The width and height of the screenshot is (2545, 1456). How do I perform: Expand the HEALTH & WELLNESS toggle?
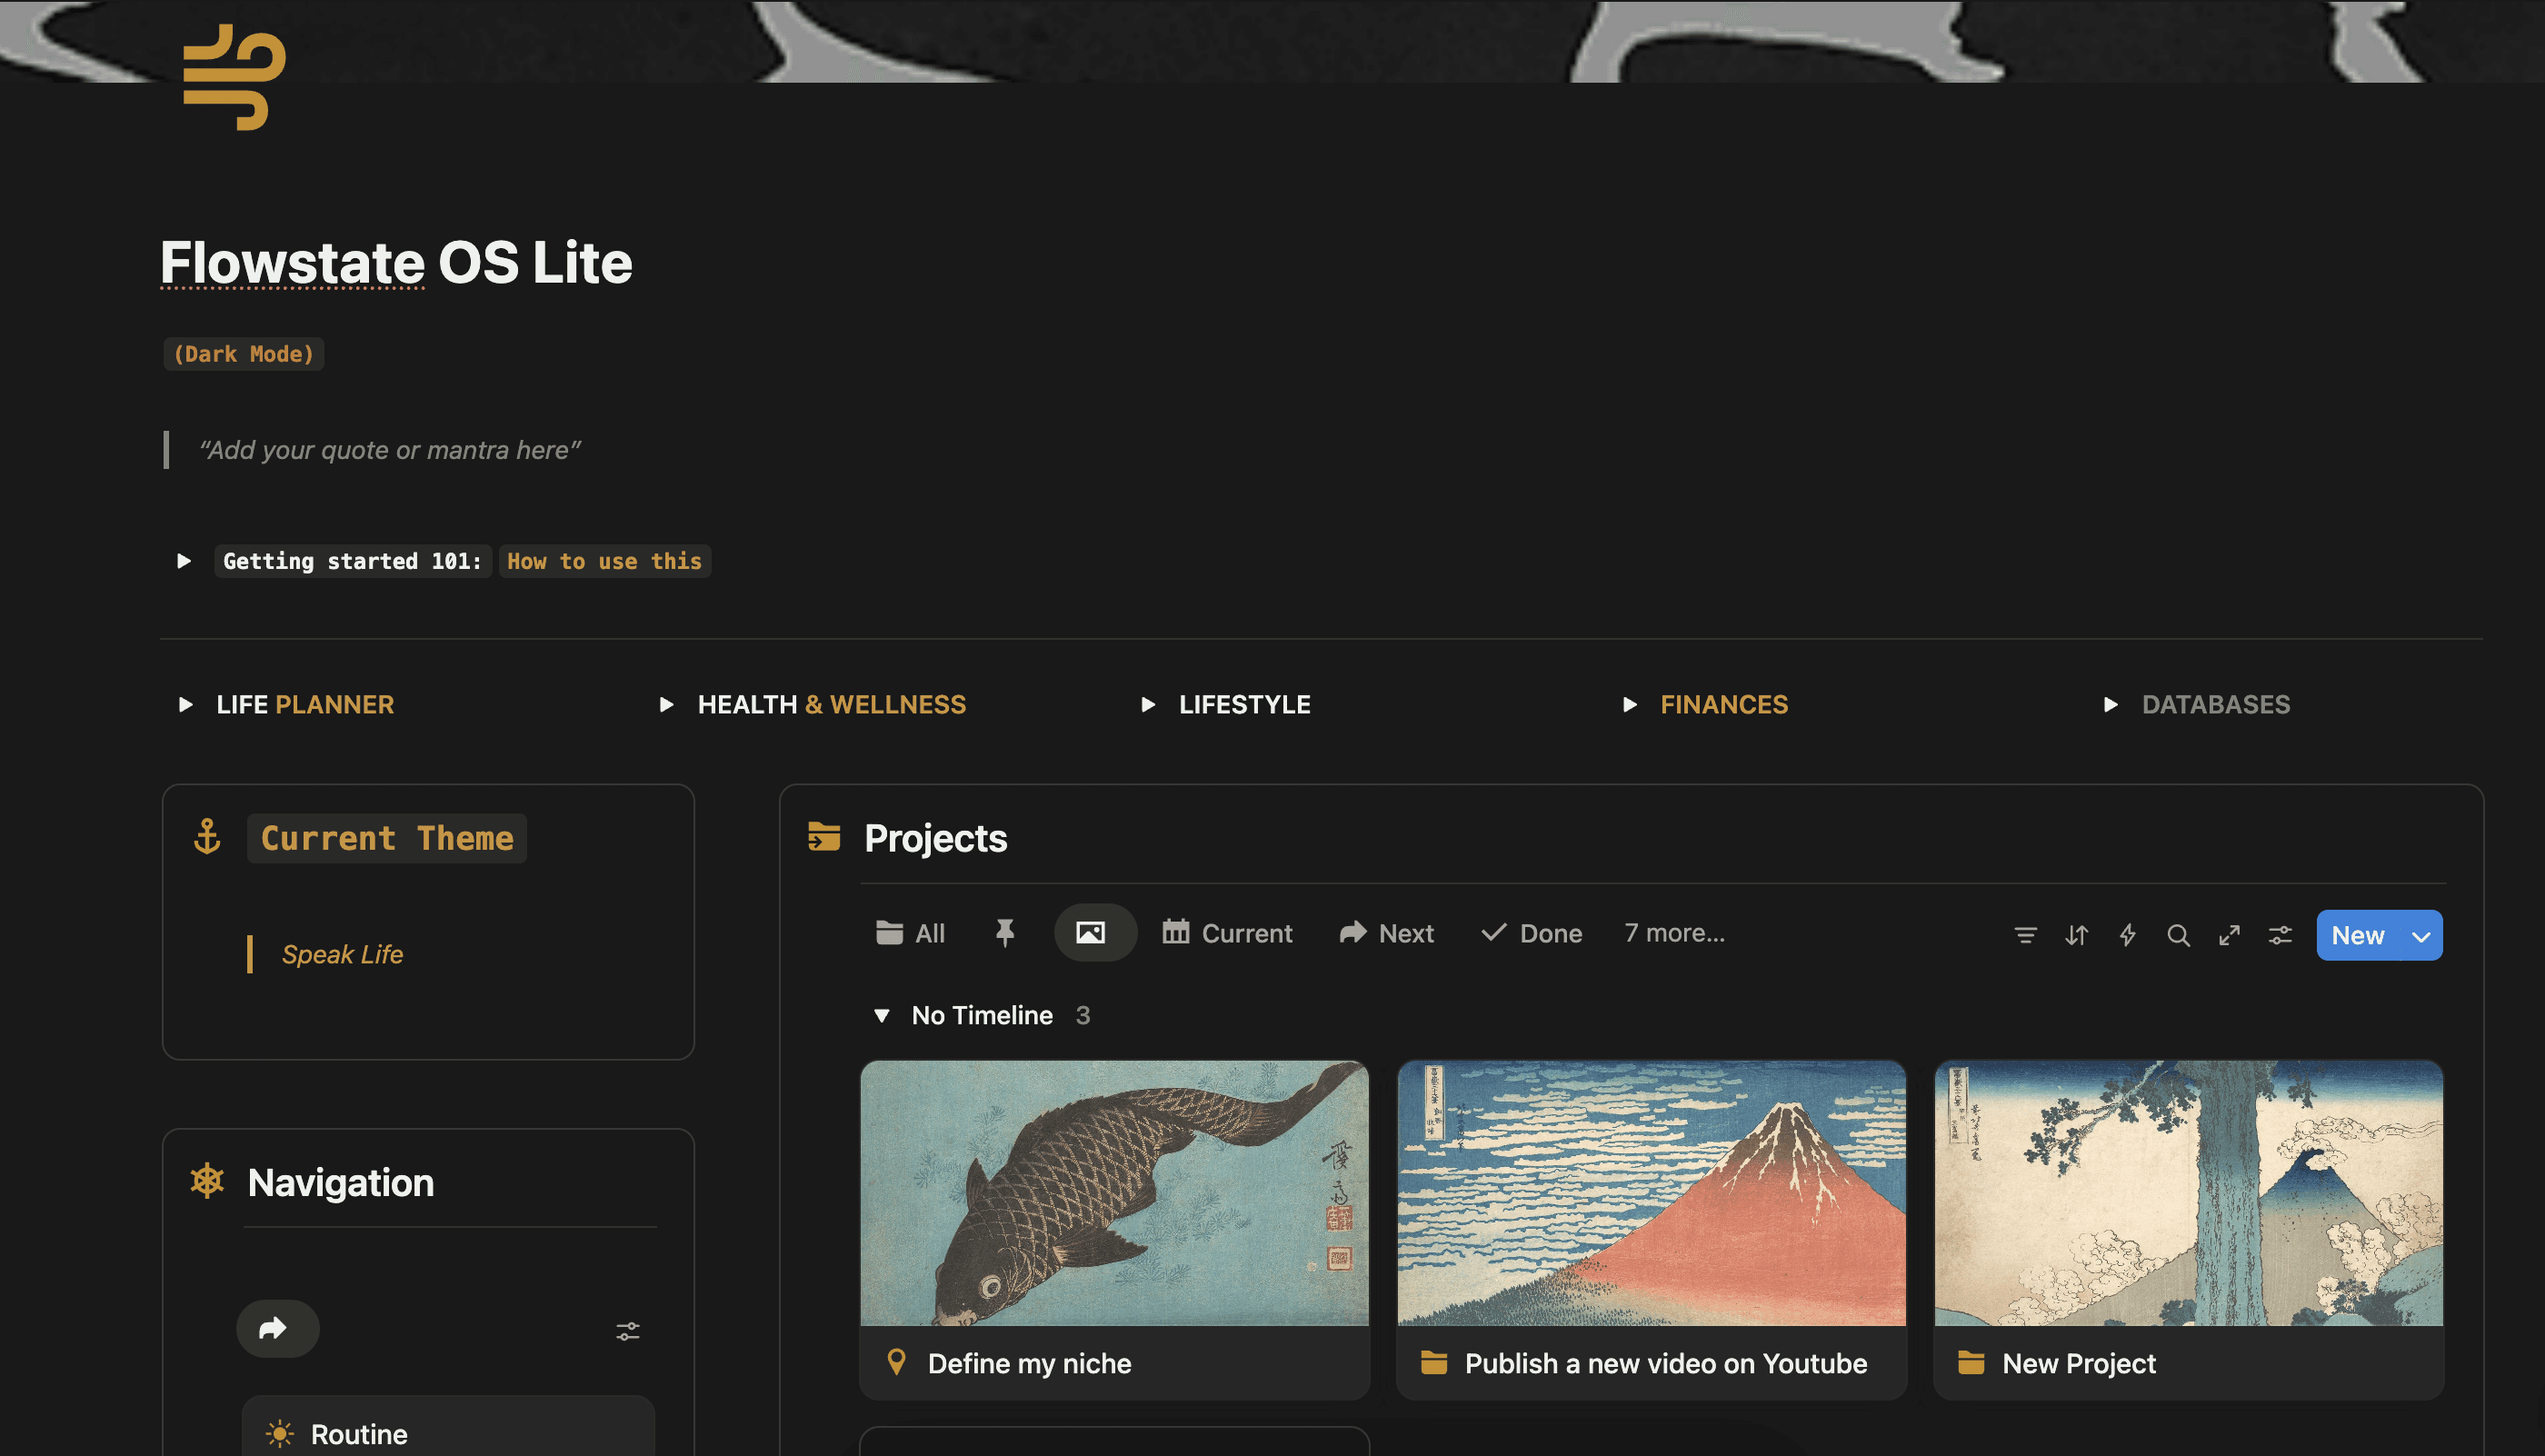tap(666, 705)
